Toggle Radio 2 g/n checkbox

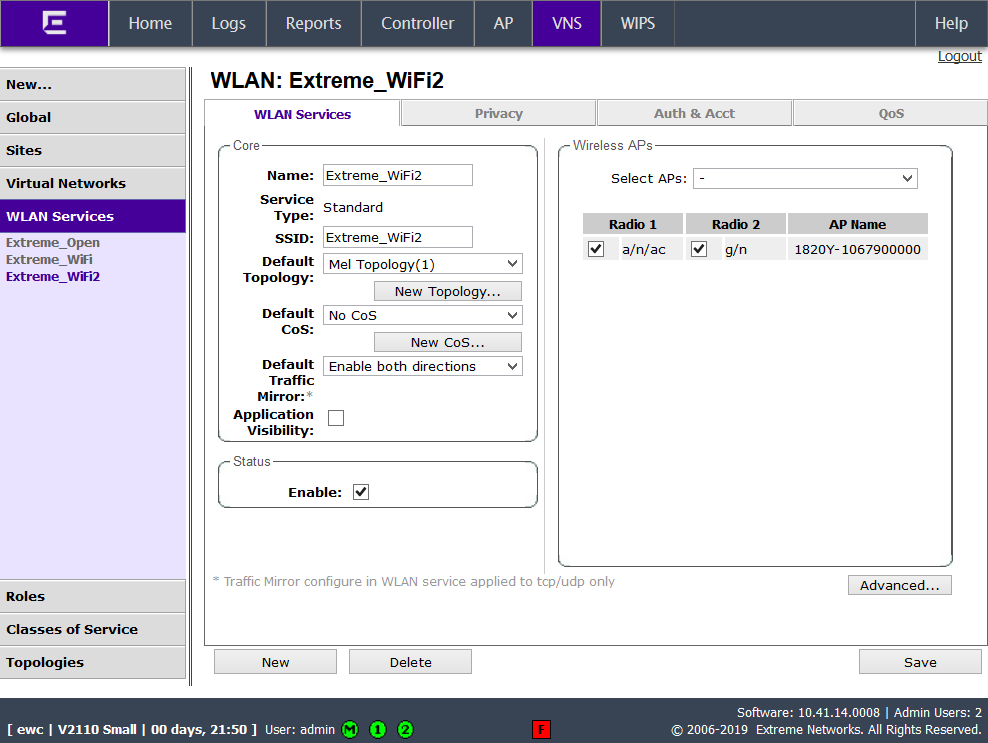coord(699,249)
